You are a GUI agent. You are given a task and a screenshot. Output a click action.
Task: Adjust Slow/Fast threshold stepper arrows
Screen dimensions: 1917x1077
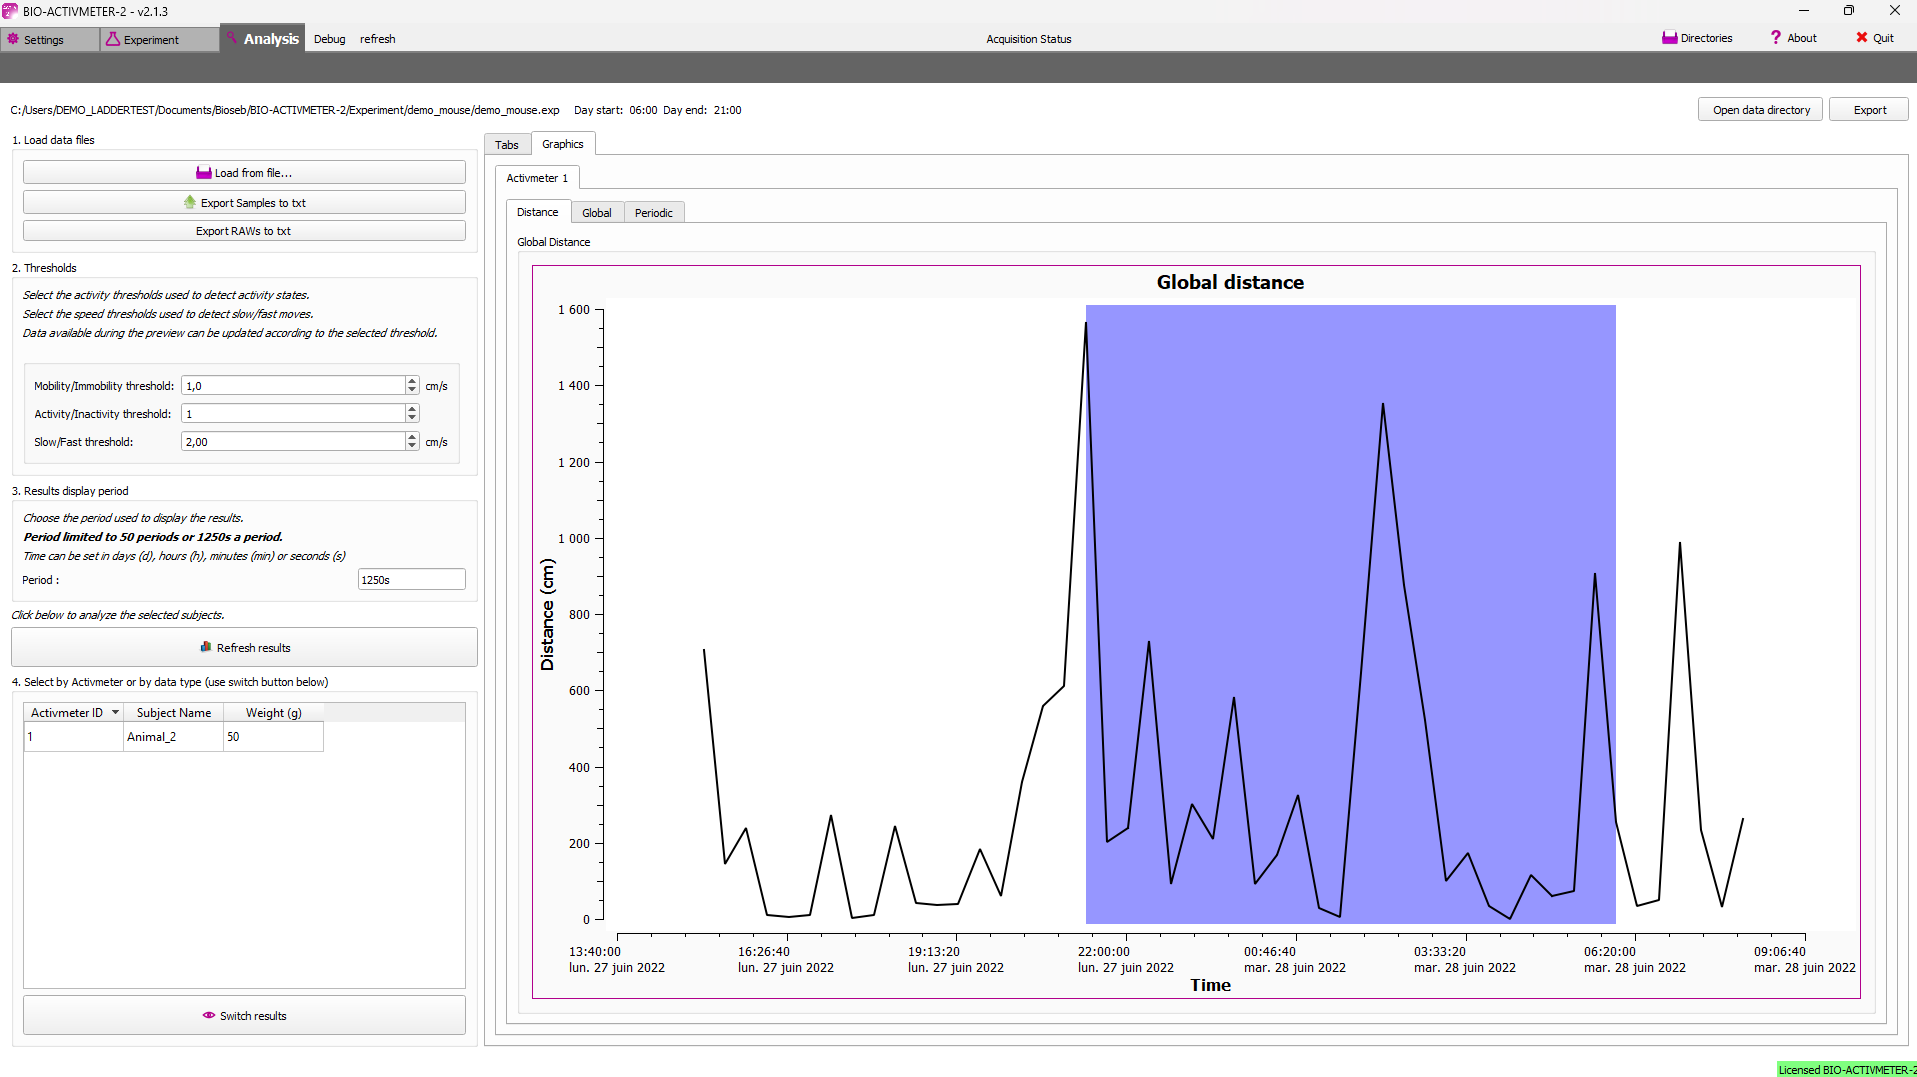click(412, 442)
